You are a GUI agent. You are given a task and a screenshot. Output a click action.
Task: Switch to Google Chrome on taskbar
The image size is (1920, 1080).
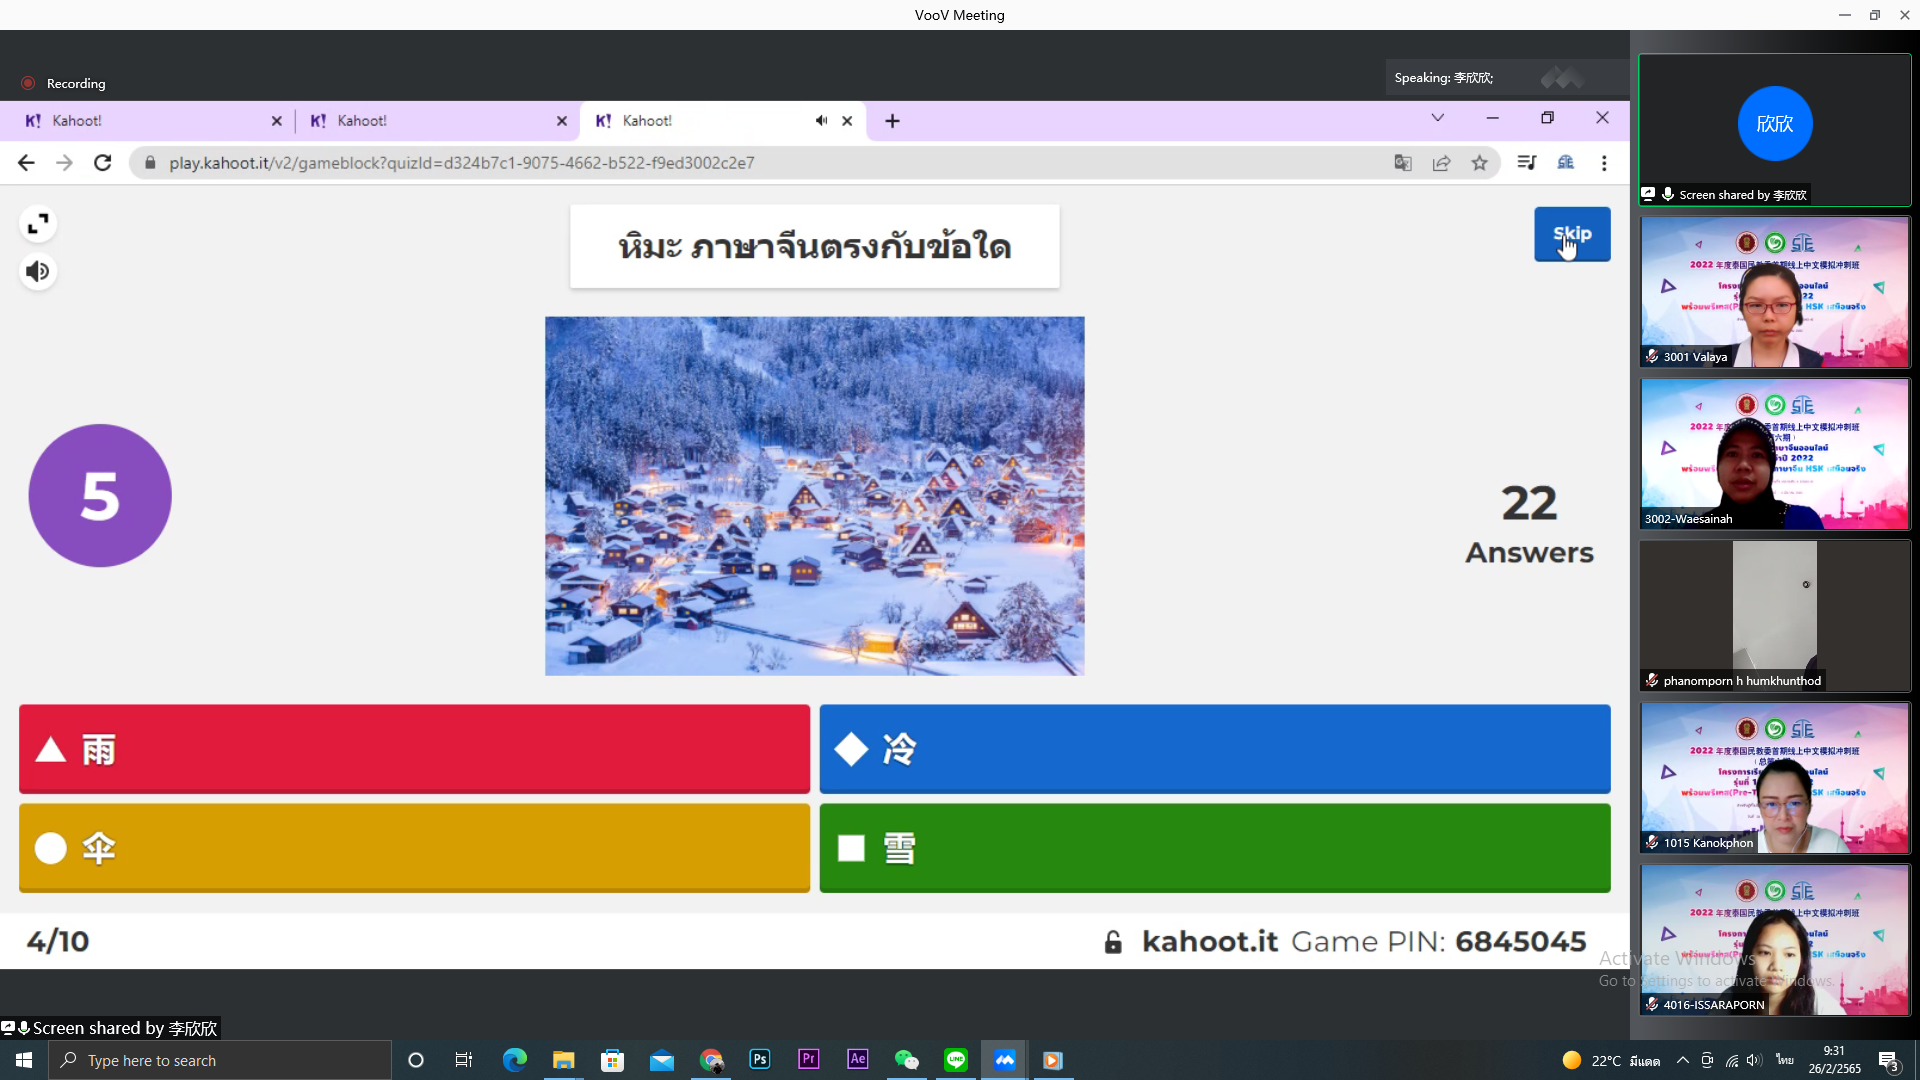711,1060
